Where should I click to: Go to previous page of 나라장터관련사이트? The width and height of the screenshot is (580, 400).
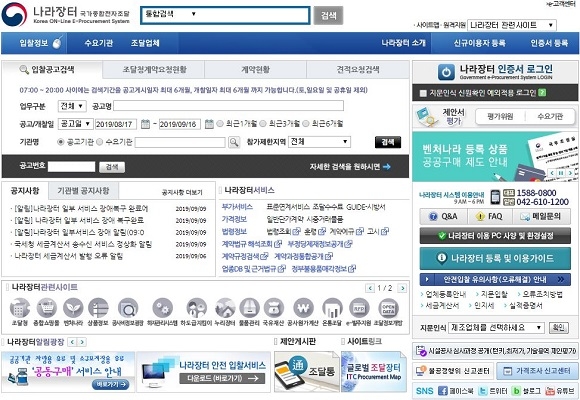click(x=370, y=288)
